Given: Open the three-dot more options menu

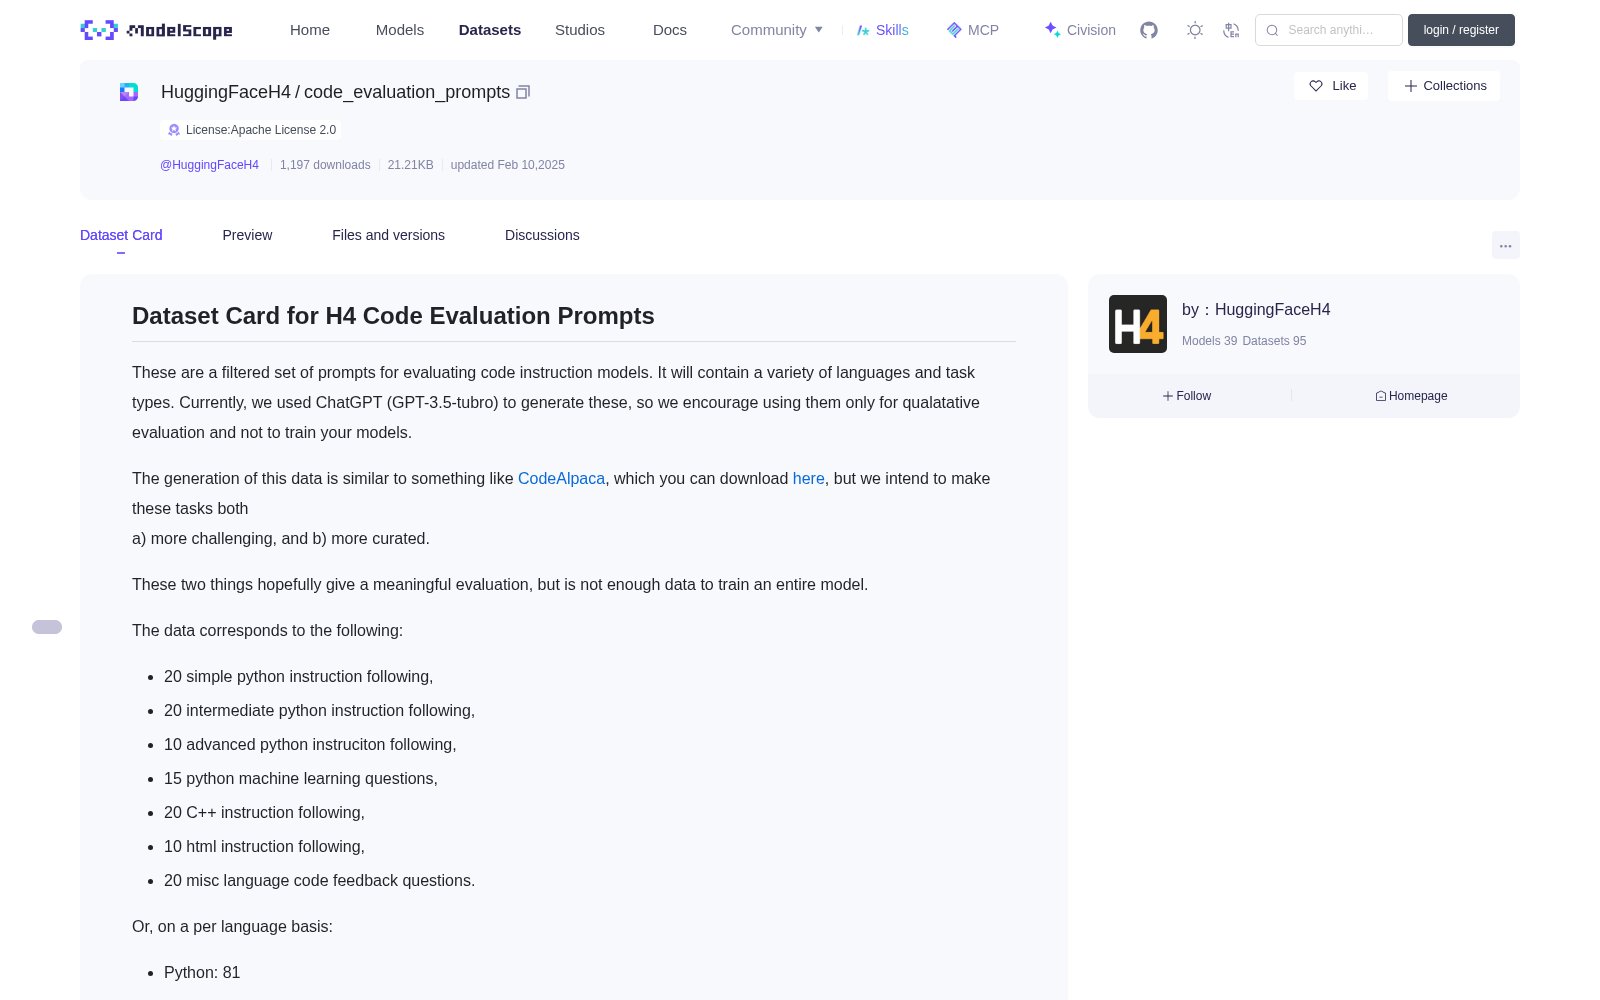Looking at the screenshot, I should click(1506, 245).
